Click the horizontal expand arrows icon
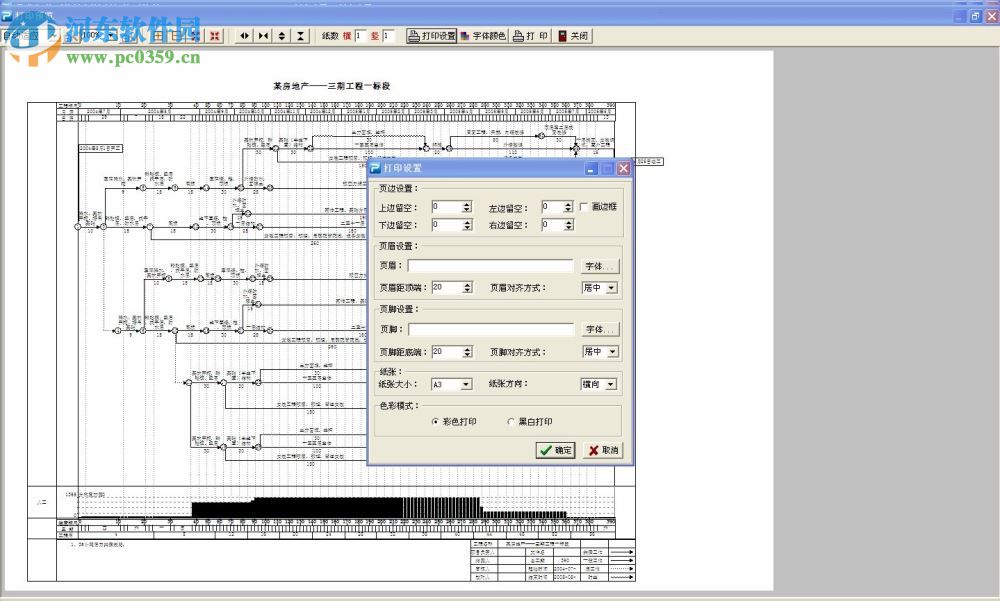This screenshot has height=601, width=1000. pyautogui.click(x=244, y=36)
